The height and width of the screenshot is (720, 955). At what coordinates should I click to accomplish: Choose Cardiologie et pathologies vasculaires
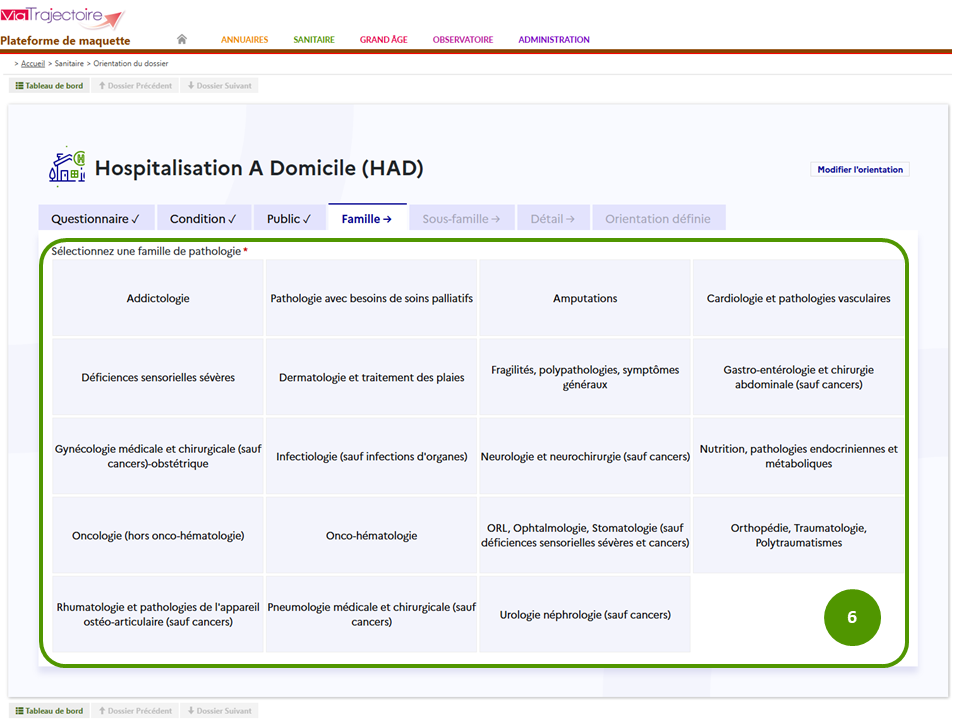coord(798,298)
